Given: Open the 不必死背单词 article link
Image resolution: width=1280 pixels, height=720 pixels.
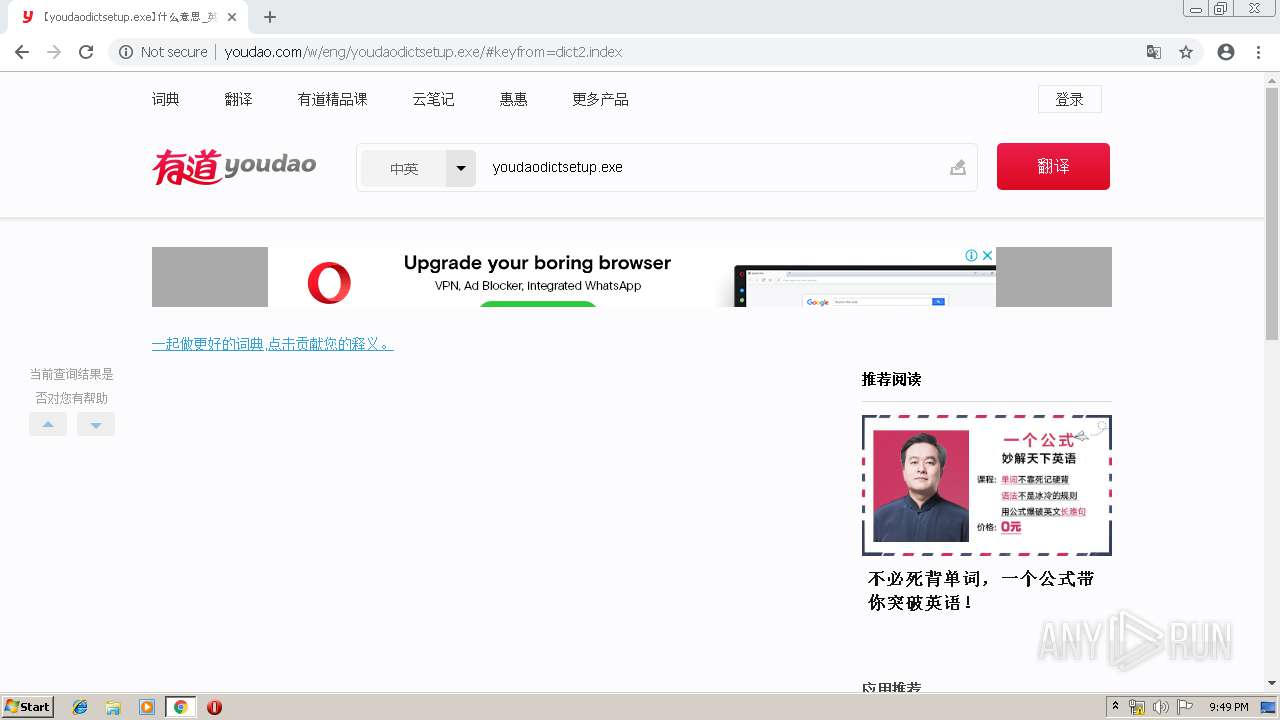Looking at the screenshot, I should coord(981,591).
